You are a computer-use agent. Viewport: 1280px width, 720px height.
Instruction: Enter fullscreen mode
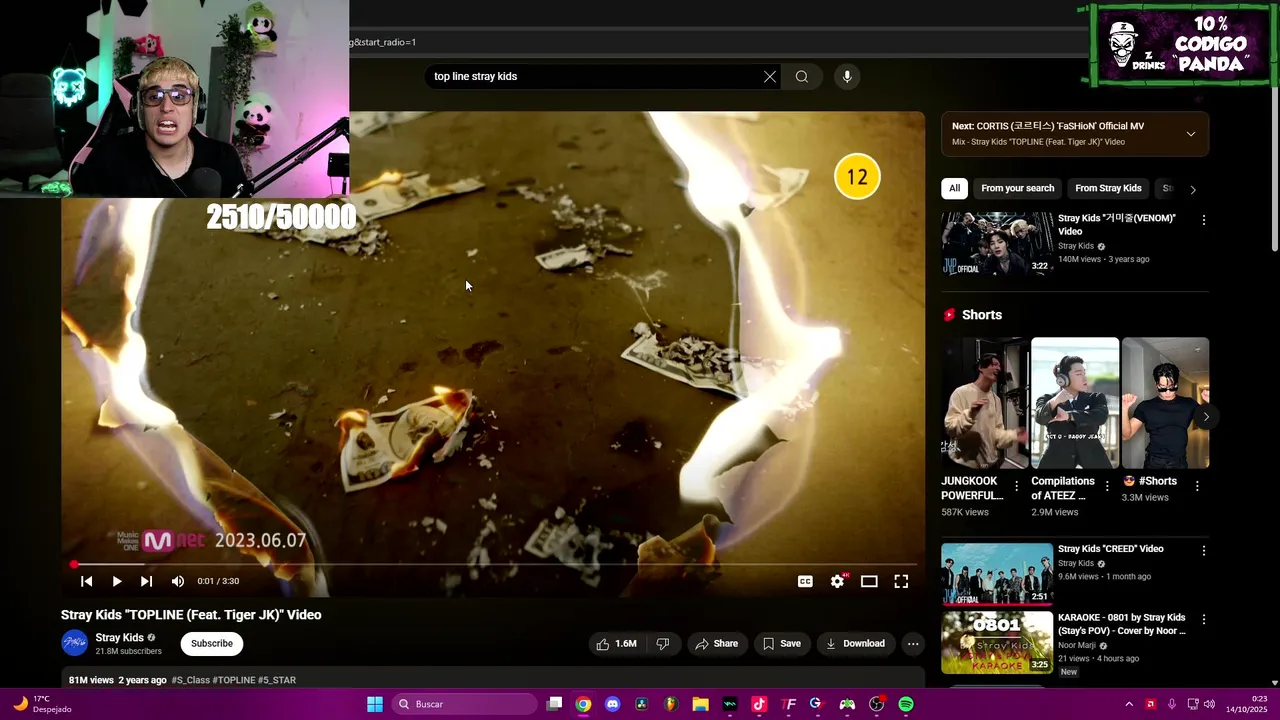pyautogui.click(x=901, y=581)
